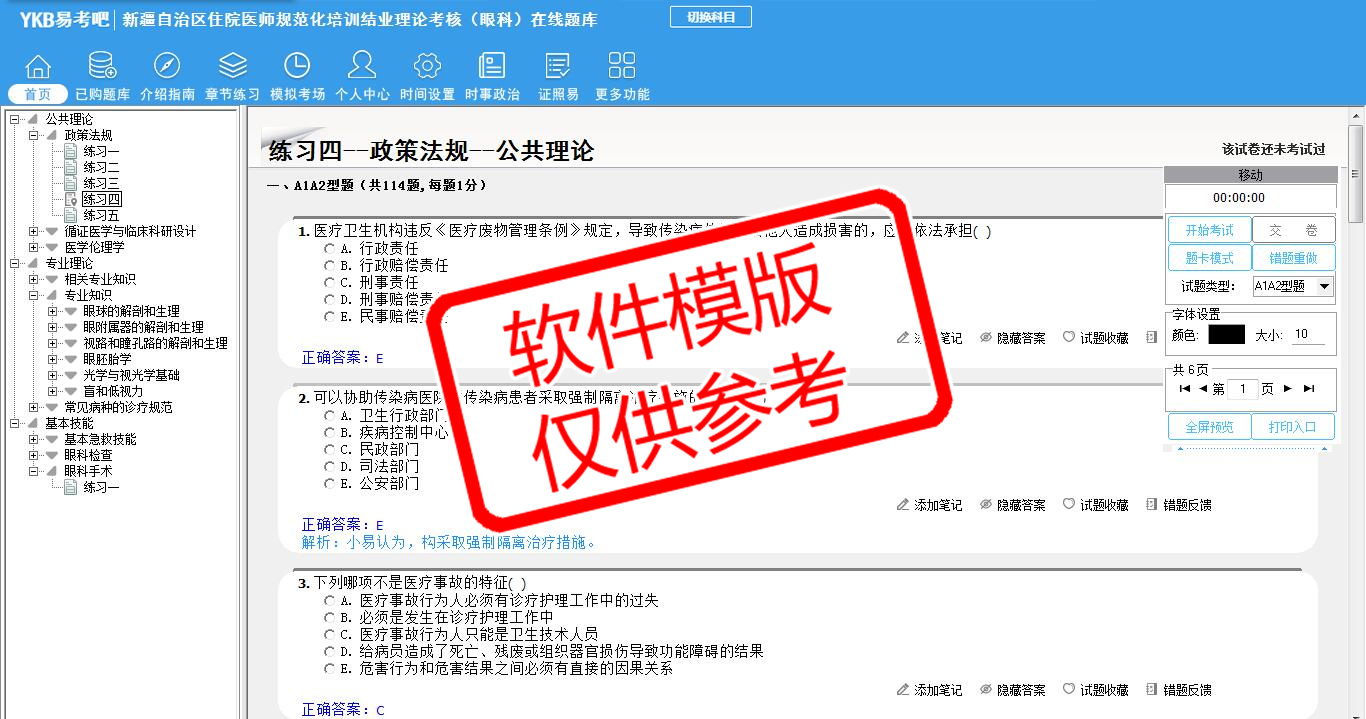
Task: Click the 介绍指南 compass icon
Action: coord(167,67)
